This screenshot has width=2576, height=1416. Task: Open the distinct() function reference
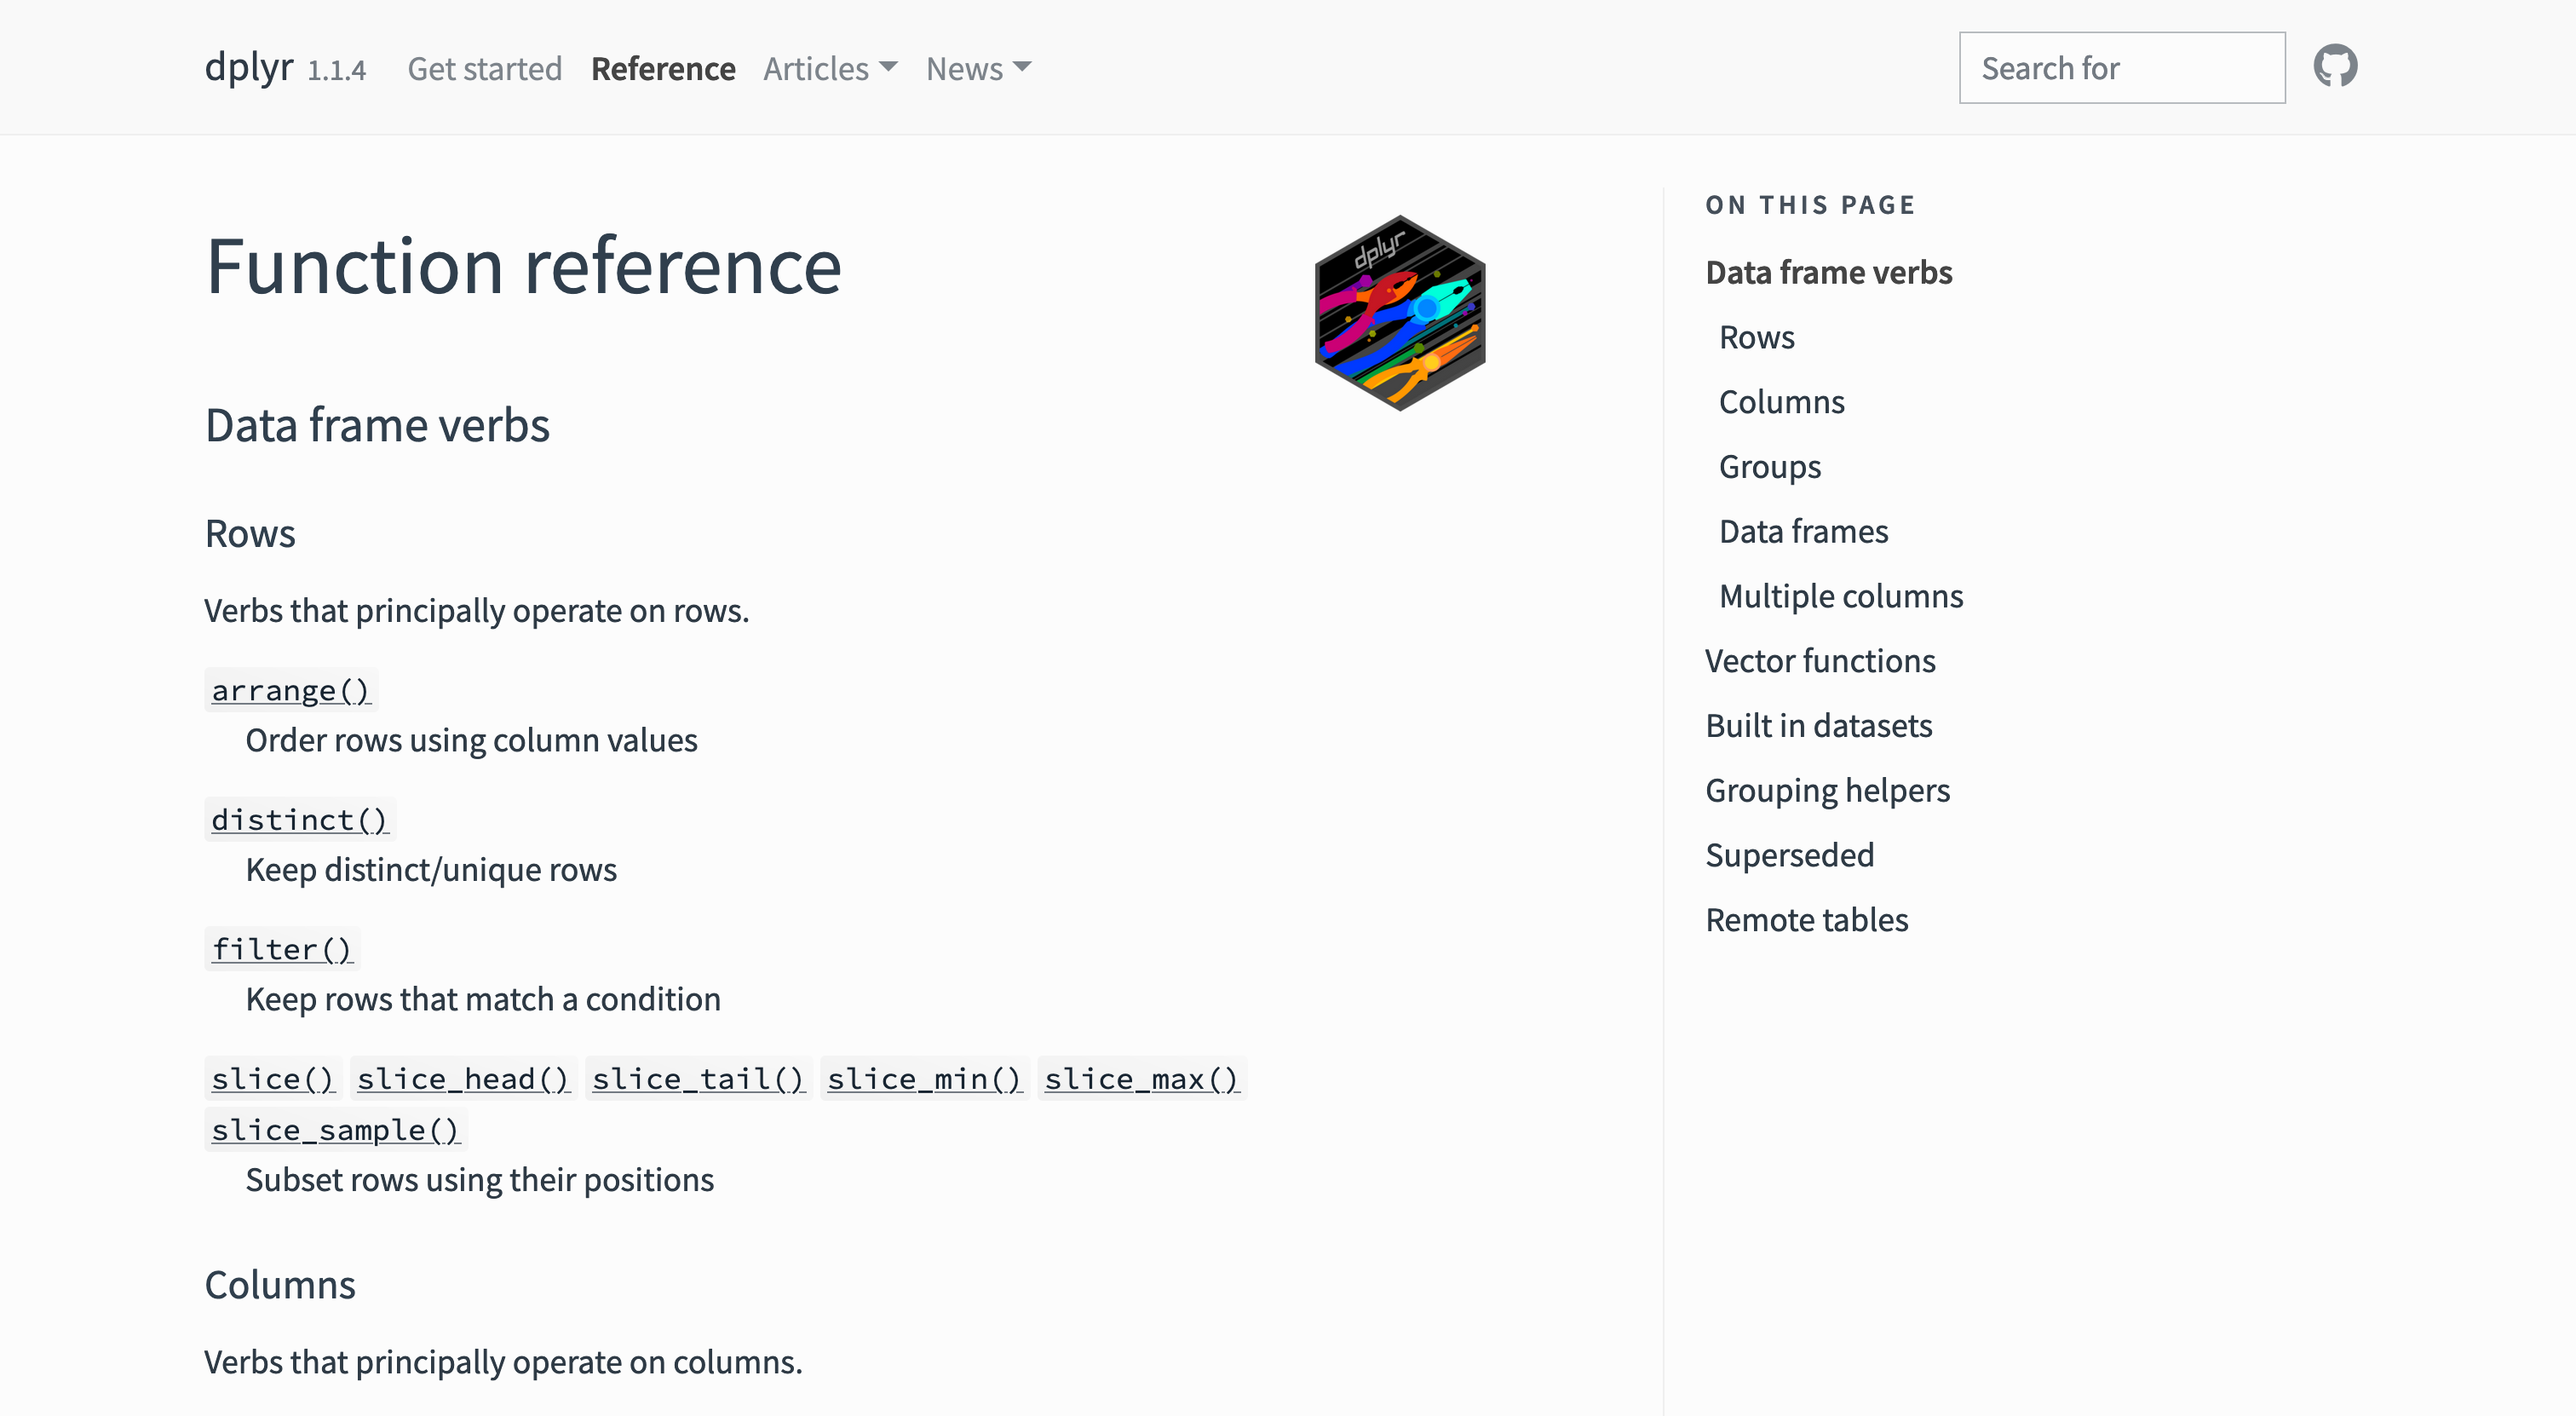coord(300,819)
